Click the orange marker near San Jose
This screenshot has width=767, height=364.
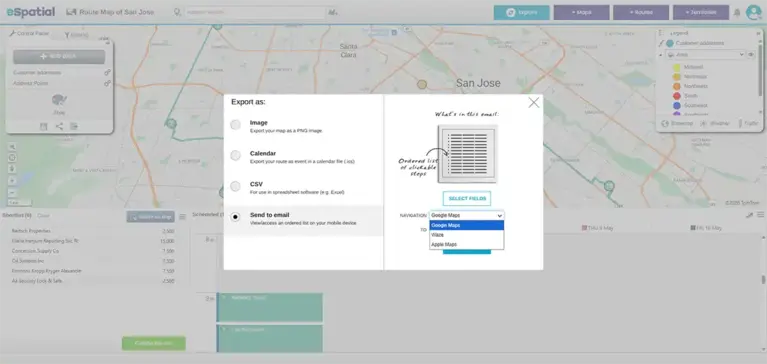pyautogui.click(x=422, y=85)
